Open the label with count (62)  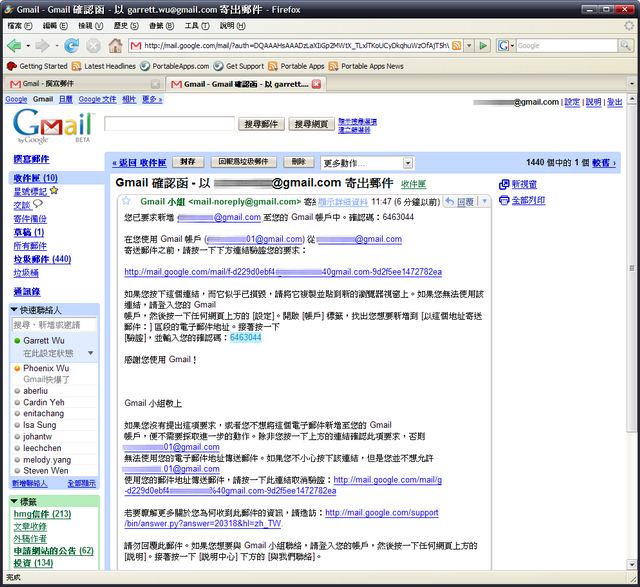(x=53, y=551)
